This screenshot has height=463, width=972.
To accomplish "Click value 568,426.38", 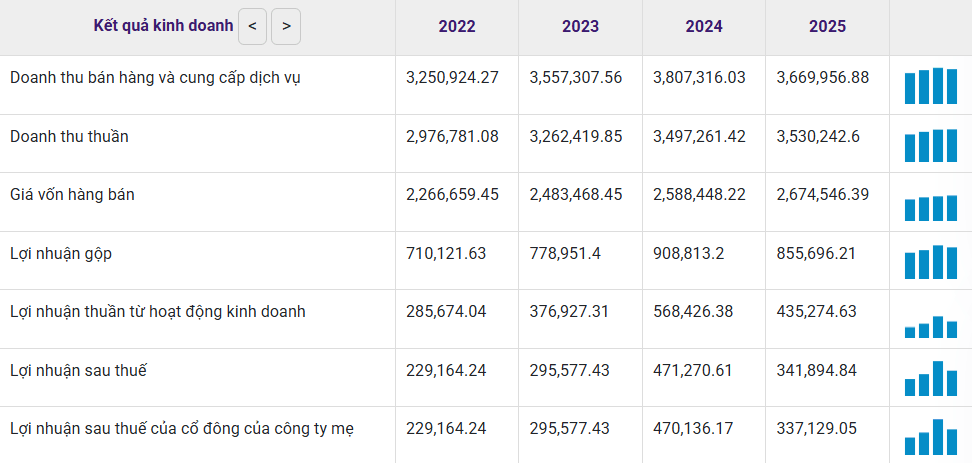I will [693, 311].
